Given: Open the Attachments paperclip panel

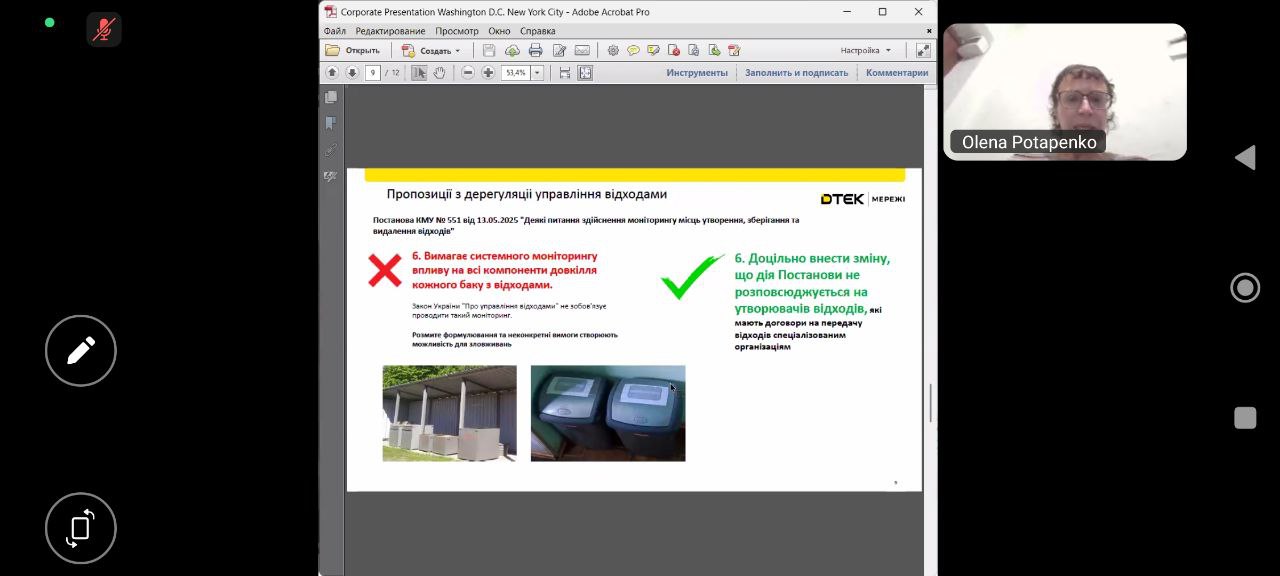Looking at the screenshot, I should (x=331, y=150).
